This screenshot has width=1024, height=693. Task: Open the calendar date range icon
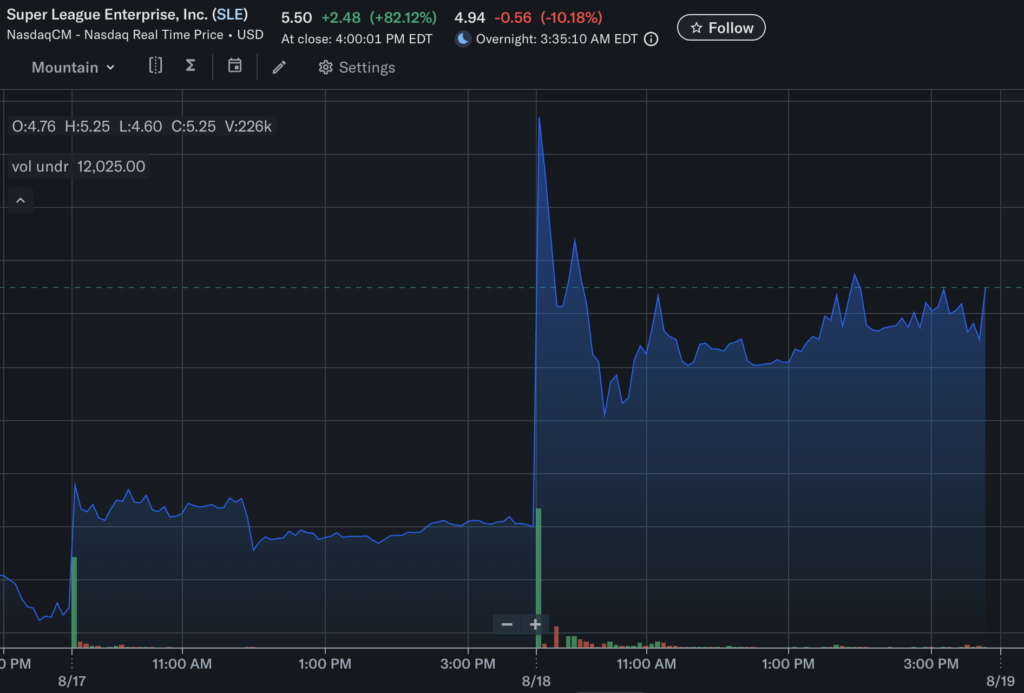point(234,65)
